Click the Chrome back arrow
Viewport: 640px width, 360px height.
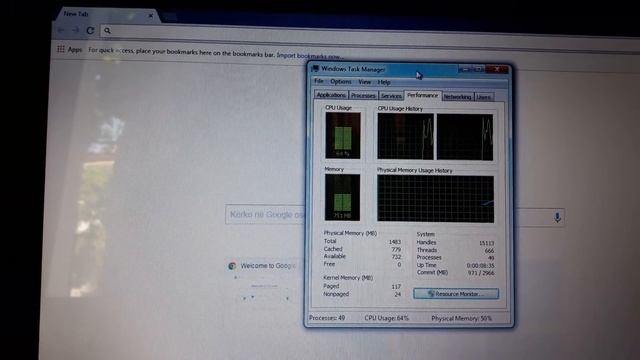click(61, 30)
